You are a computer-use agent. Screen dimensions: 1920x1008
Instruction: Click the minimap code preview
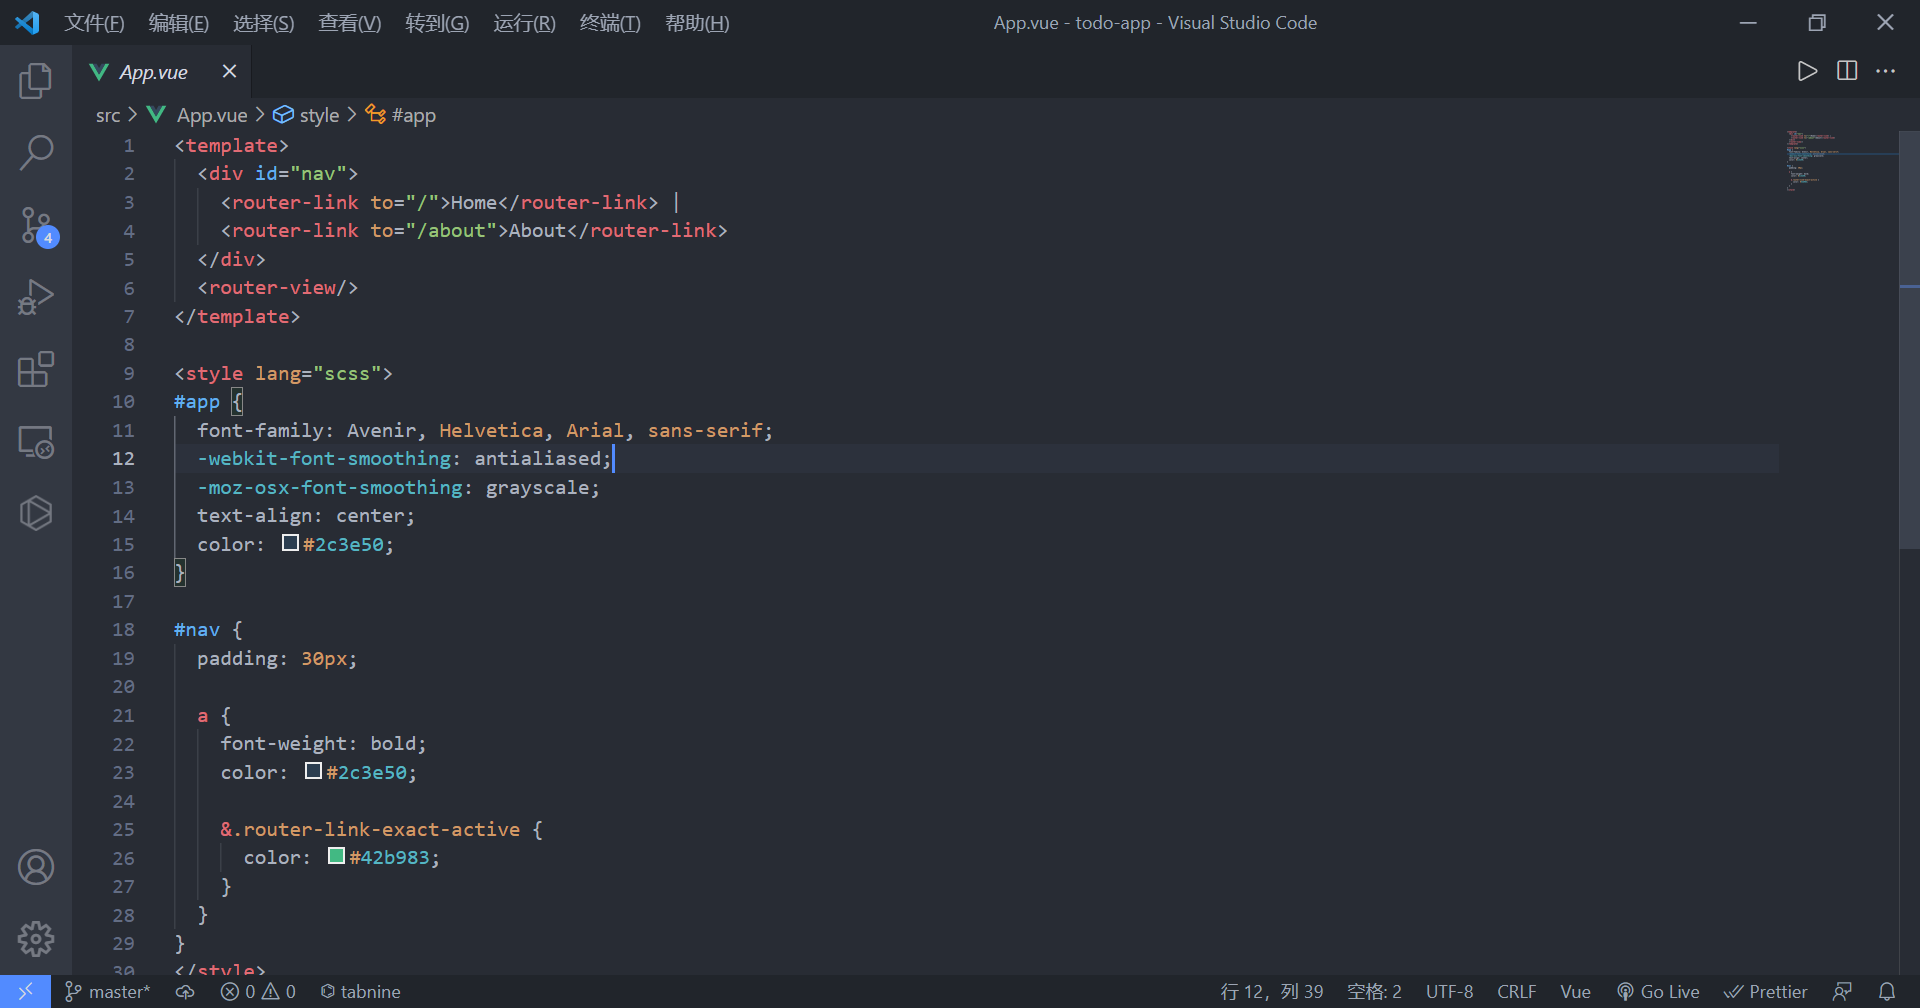[x=1813, y=160]
